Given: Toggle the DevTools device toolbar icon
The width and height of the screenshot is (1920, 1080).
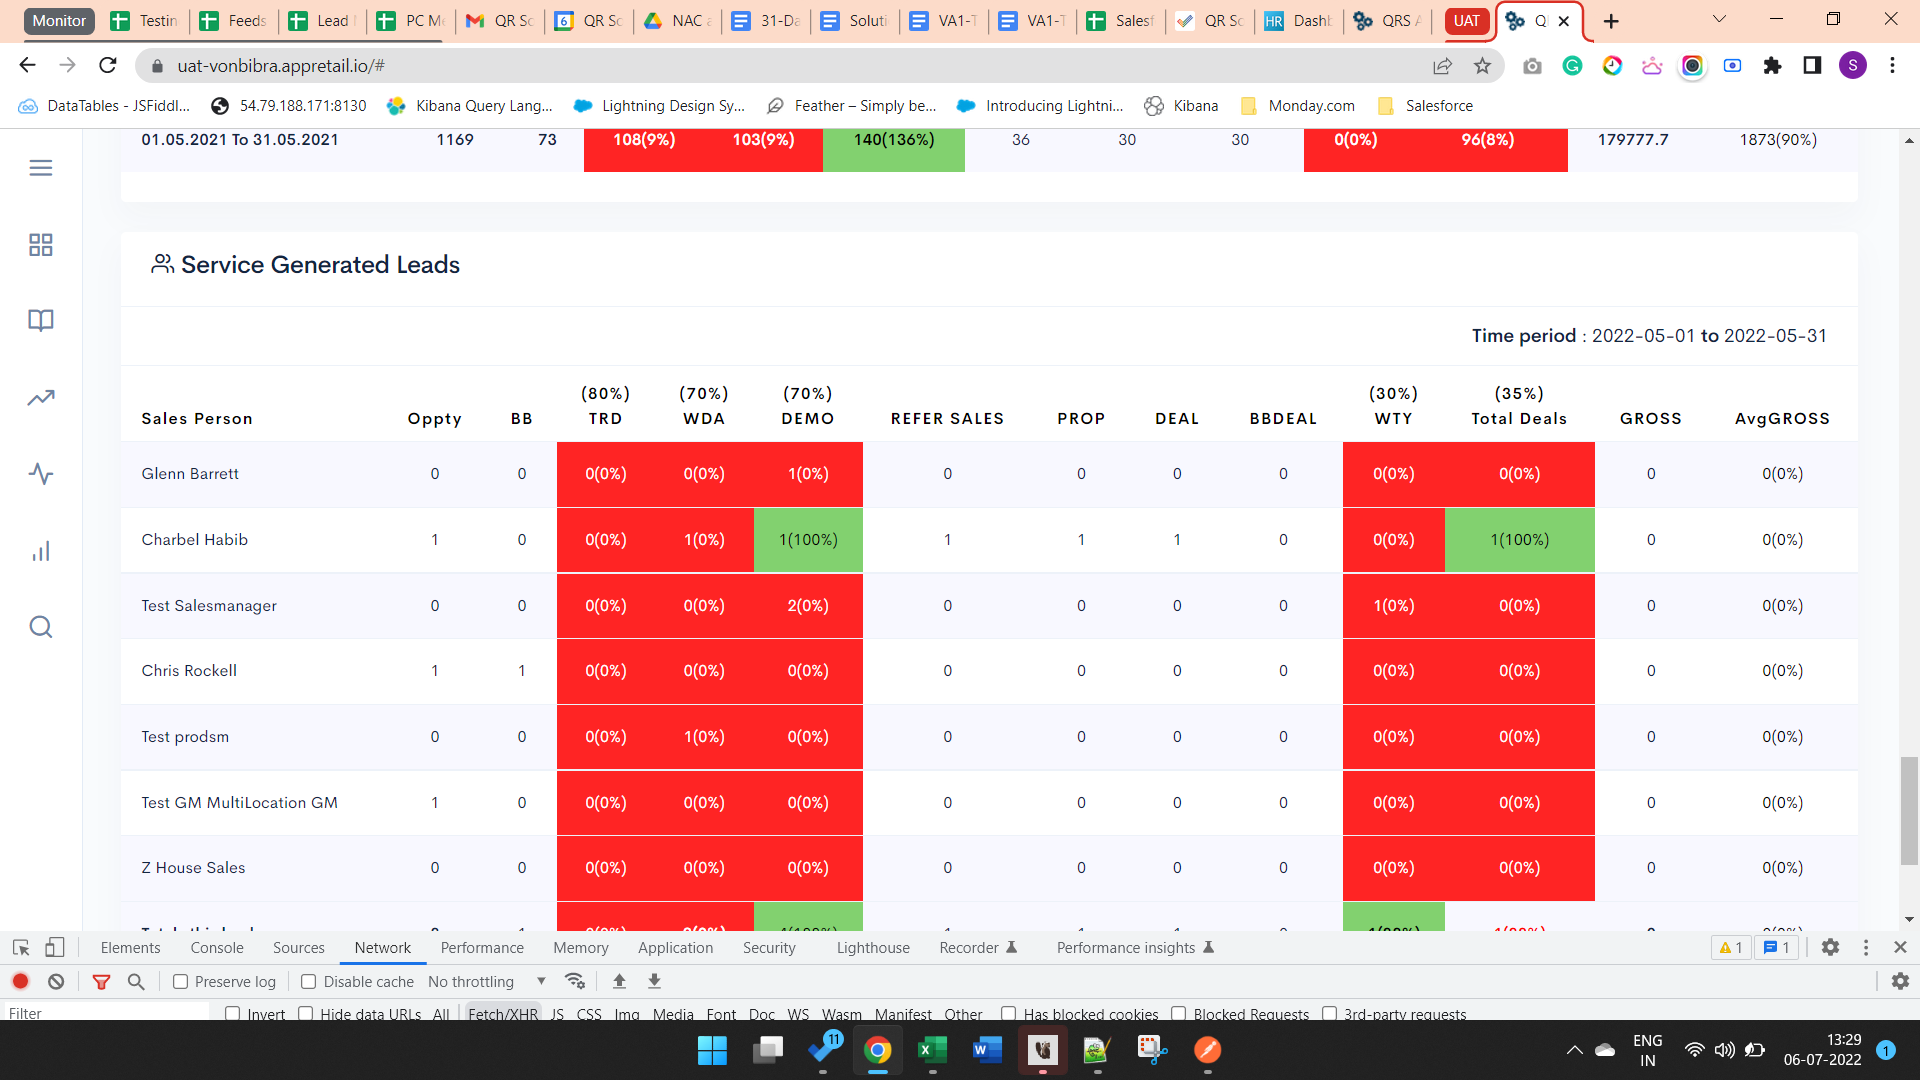Looking at the screenshot, I should click(55, 947).
